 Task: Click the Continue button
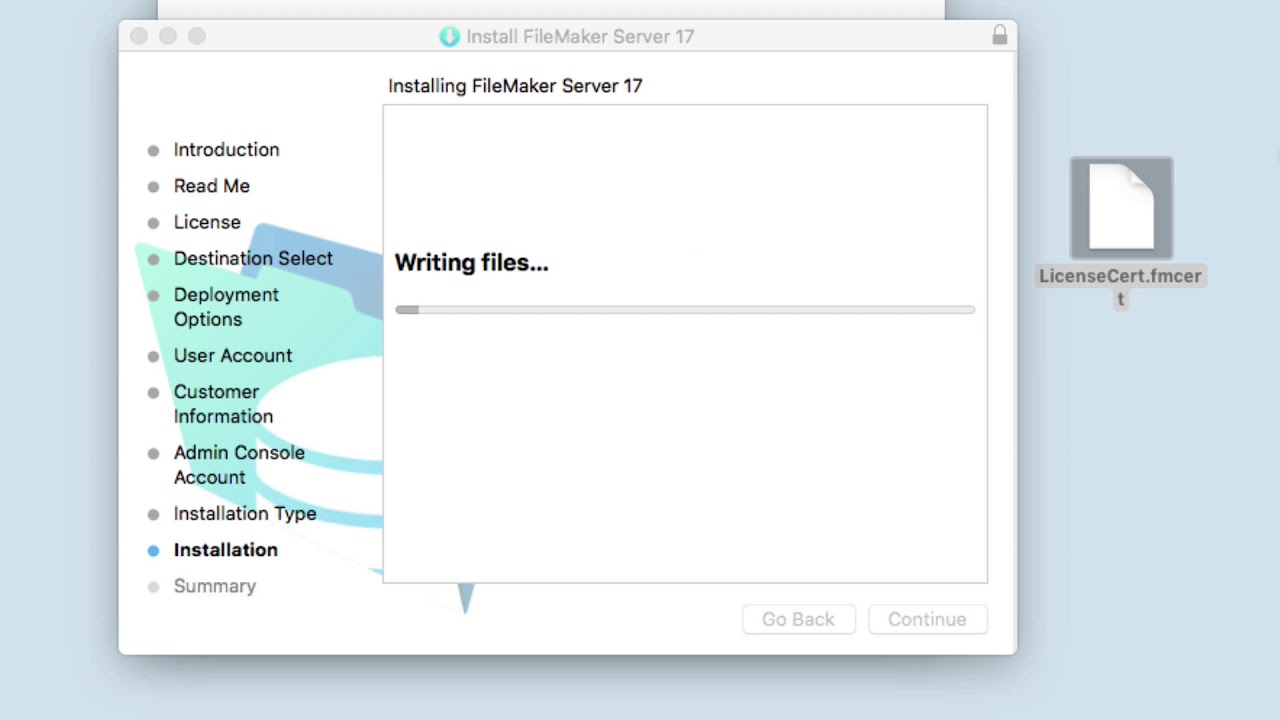coord(927,619)
